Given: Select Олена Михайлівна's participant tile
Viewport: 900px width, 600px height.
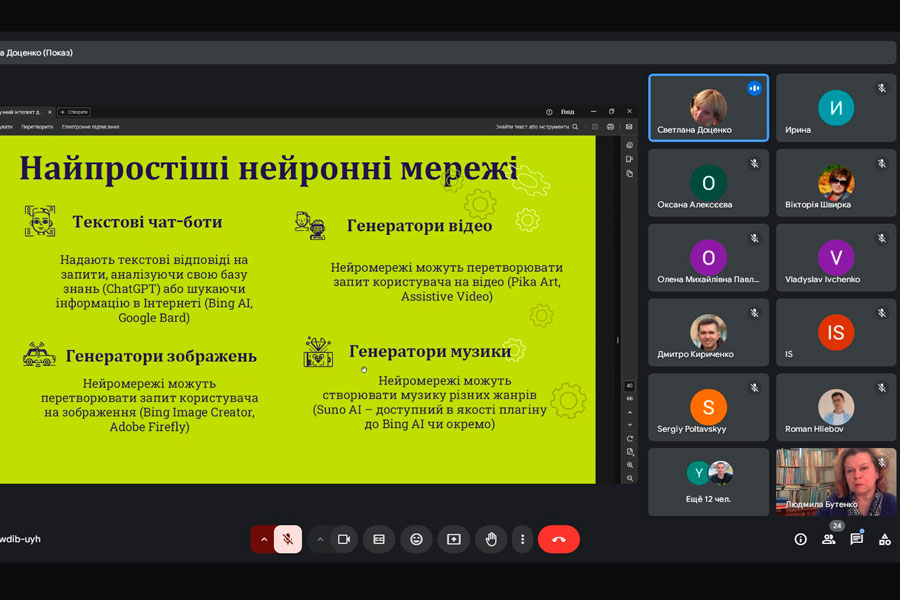Looking at the screenshot, I should click(x=708, y=257).
